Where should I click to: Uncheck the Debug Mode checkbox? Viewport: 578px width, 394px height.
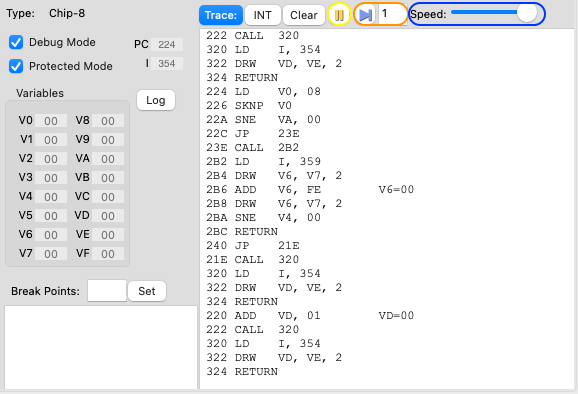point(16,42)
